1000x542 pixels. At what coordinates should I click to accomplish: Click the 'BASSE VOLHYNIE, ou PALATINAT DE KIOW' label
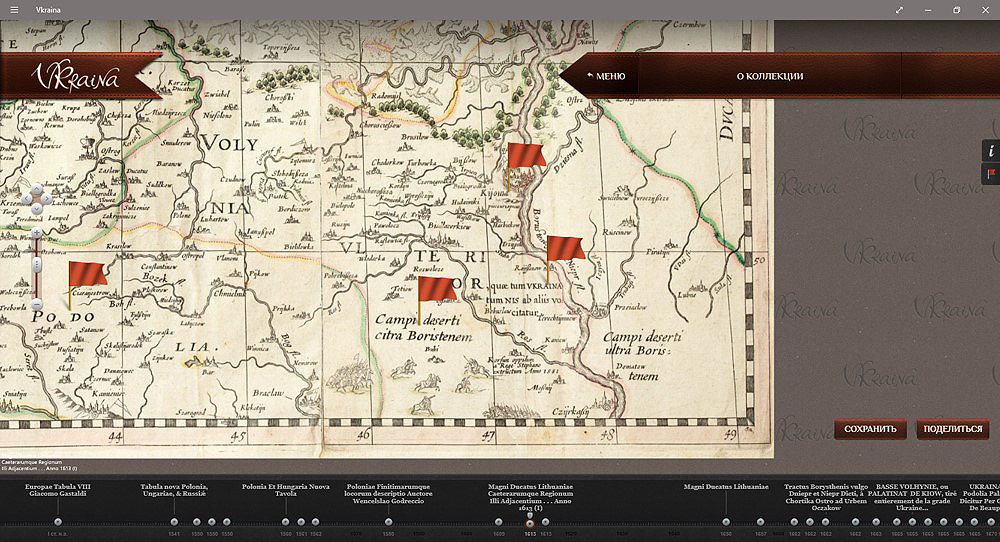(912, 497)
